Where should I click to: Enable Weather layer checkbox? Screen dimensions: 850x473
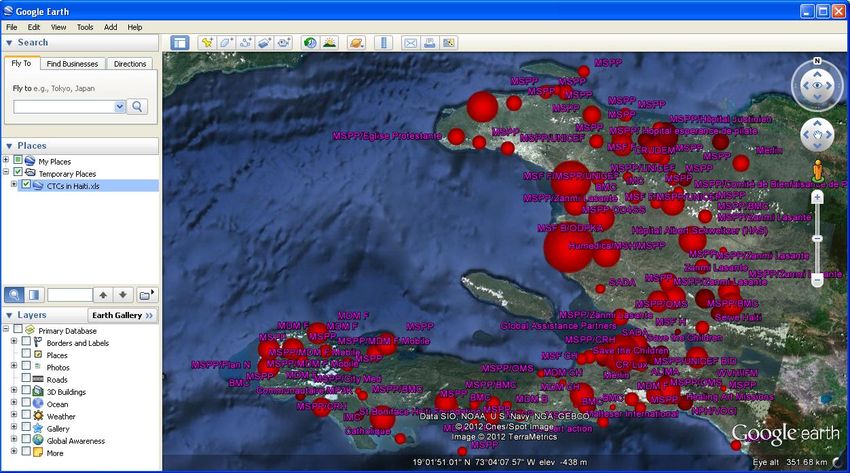pyautogui.click(x=26, y=415)
